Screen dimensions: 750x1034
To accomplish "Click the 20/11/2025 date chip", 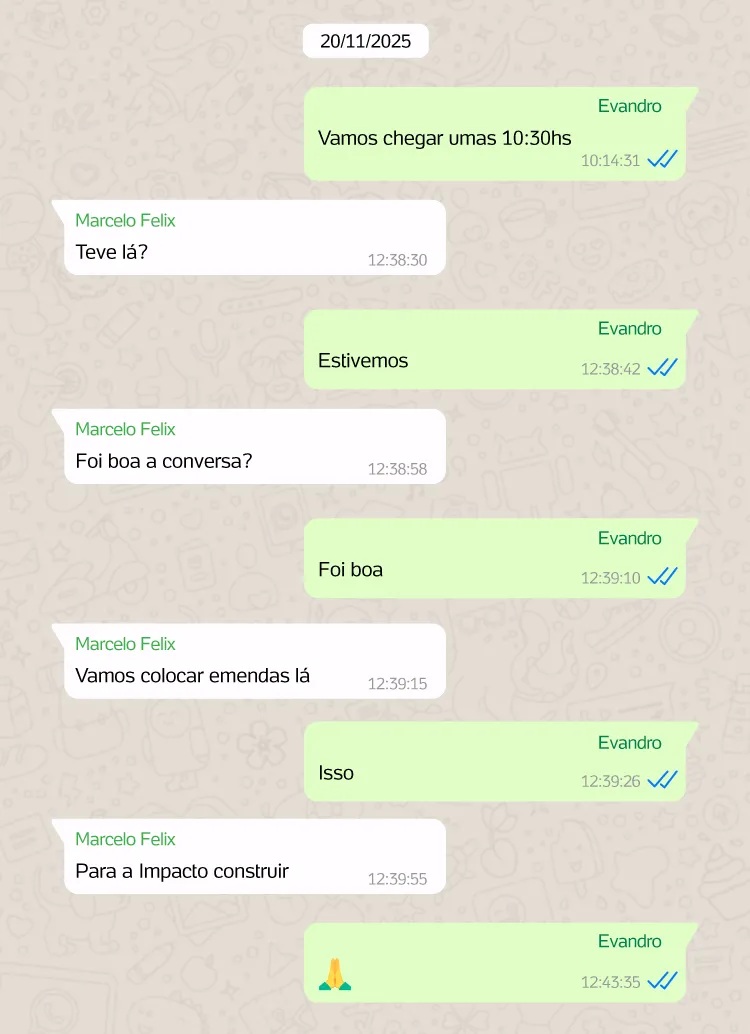I will coord(365,41).
